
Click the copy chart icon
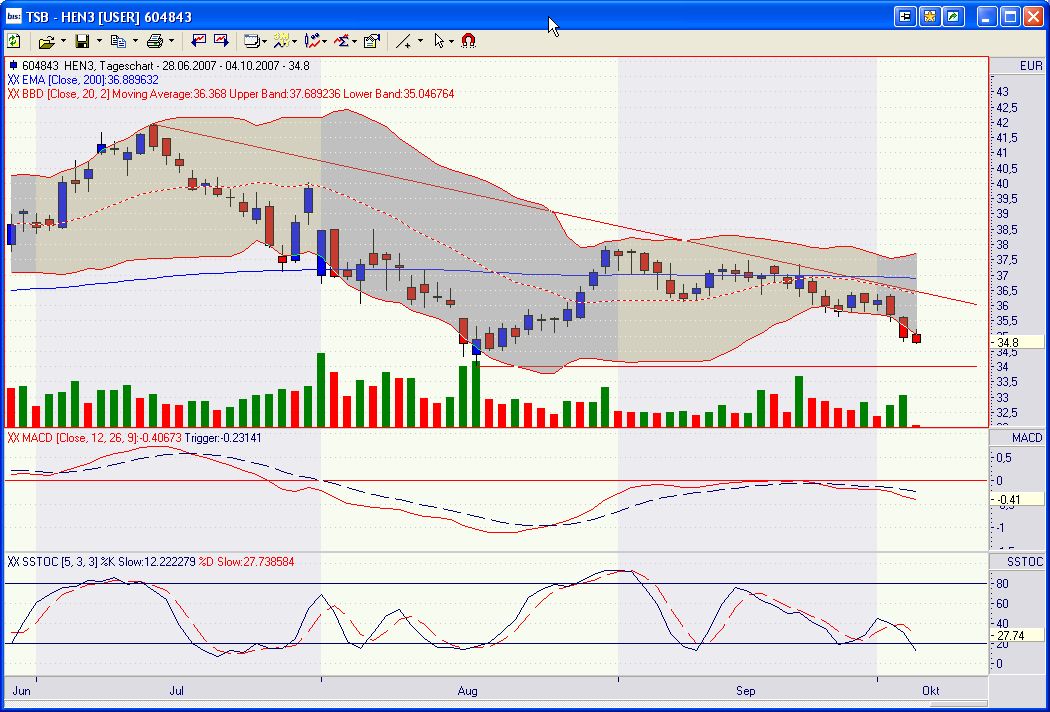click(x=118, y=42)
